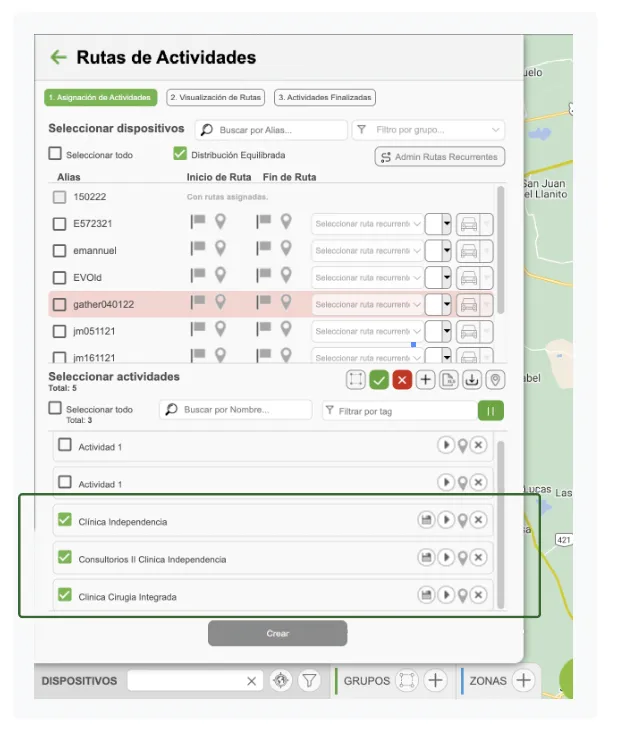The height and width of the screenshot is (730, 618).
Task: Open small color dropdown for EVOld
Action: click(x=438, y=278)
